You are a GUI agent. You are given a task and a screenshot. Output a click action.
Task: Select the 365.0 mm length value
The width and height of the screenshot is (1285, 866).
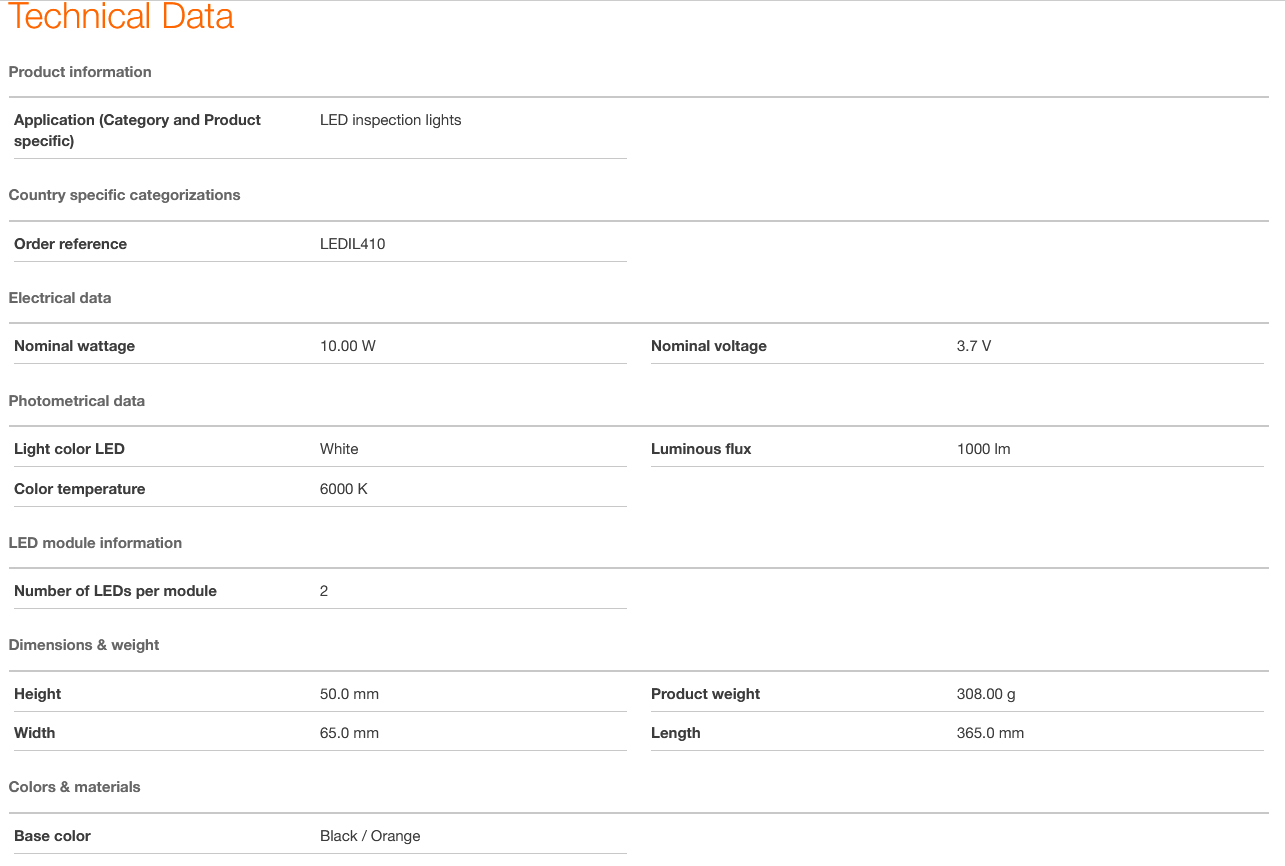click(990, 733)
